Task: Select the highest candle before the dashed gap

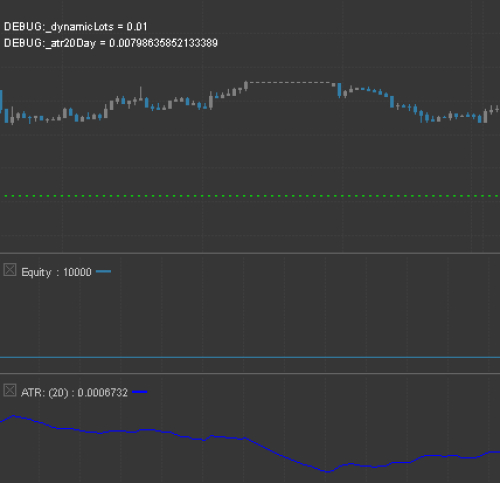Action: (246, 86)
